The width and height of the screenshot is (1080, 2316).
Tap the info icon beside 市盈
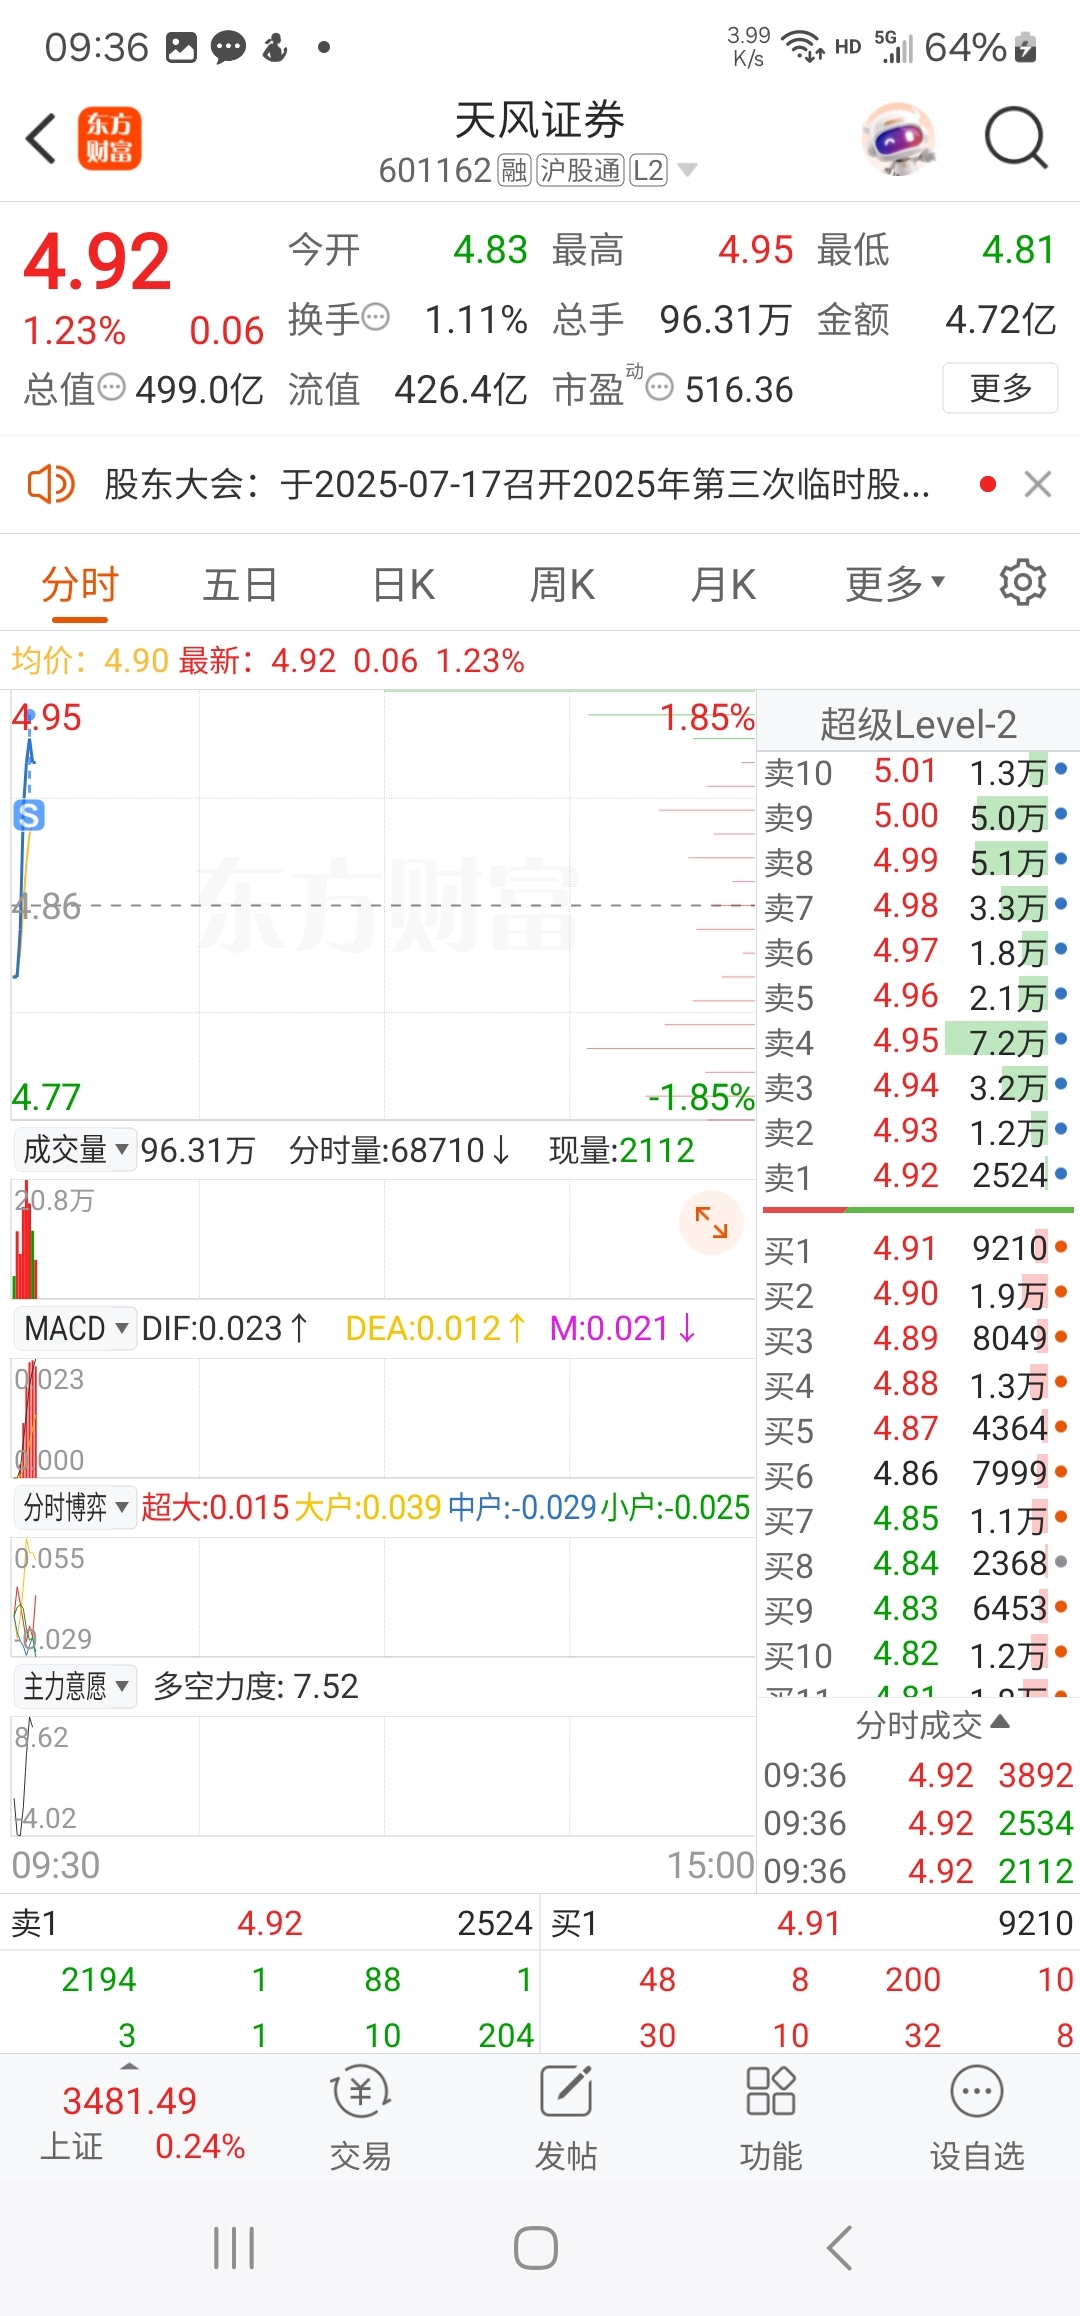coord(659,388)
